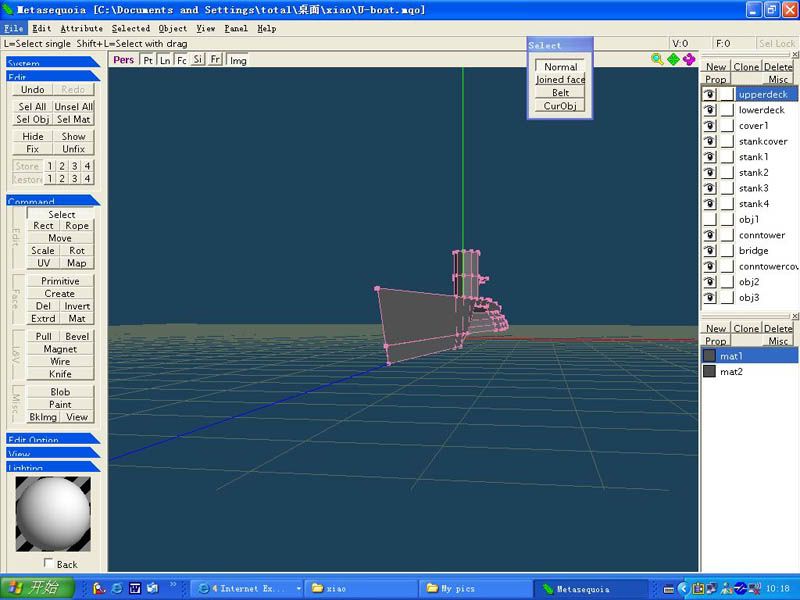Click the Undo button
The height and width of the screenshot is (600, 800).
point(33,90)
